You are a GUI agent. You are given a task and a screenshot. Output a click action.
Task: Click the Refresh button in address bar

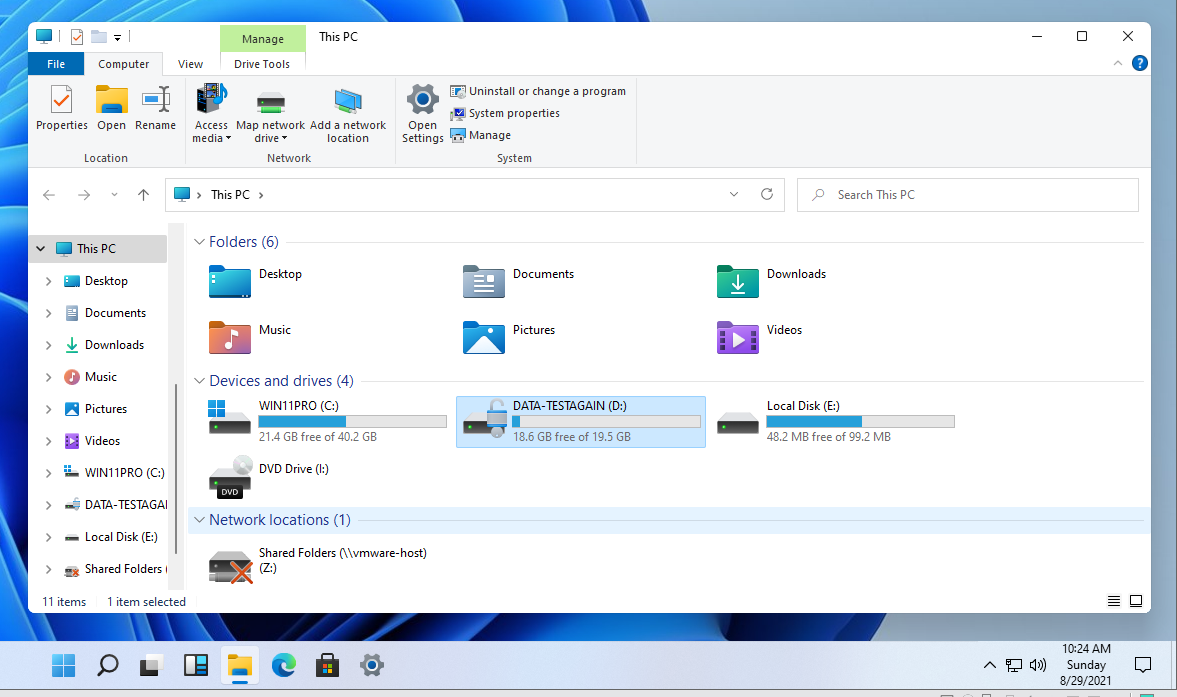[x=766, y=194]
